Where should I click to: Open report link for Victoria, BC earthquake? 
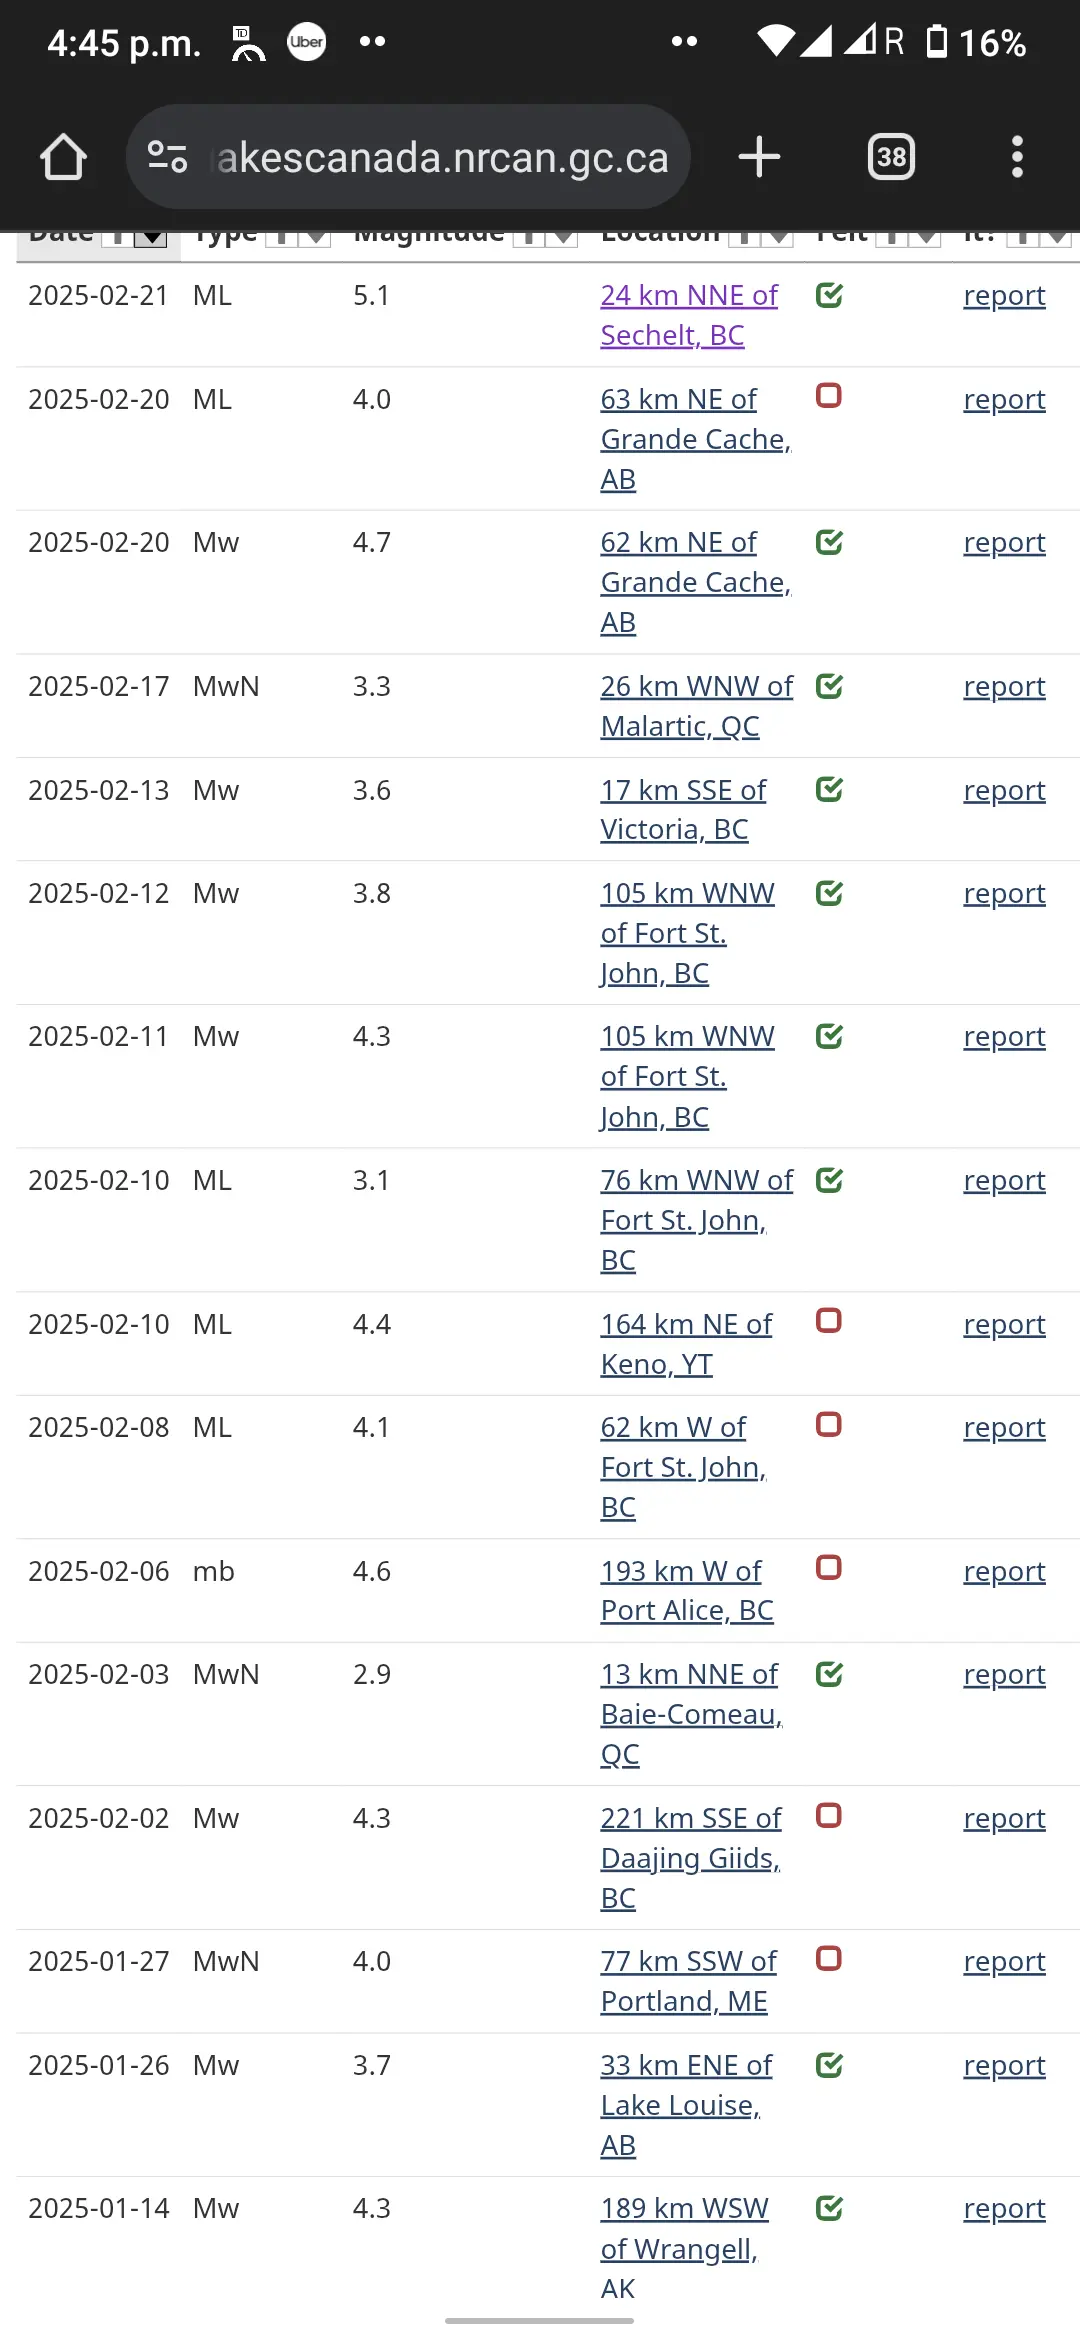click(1004, 790)
